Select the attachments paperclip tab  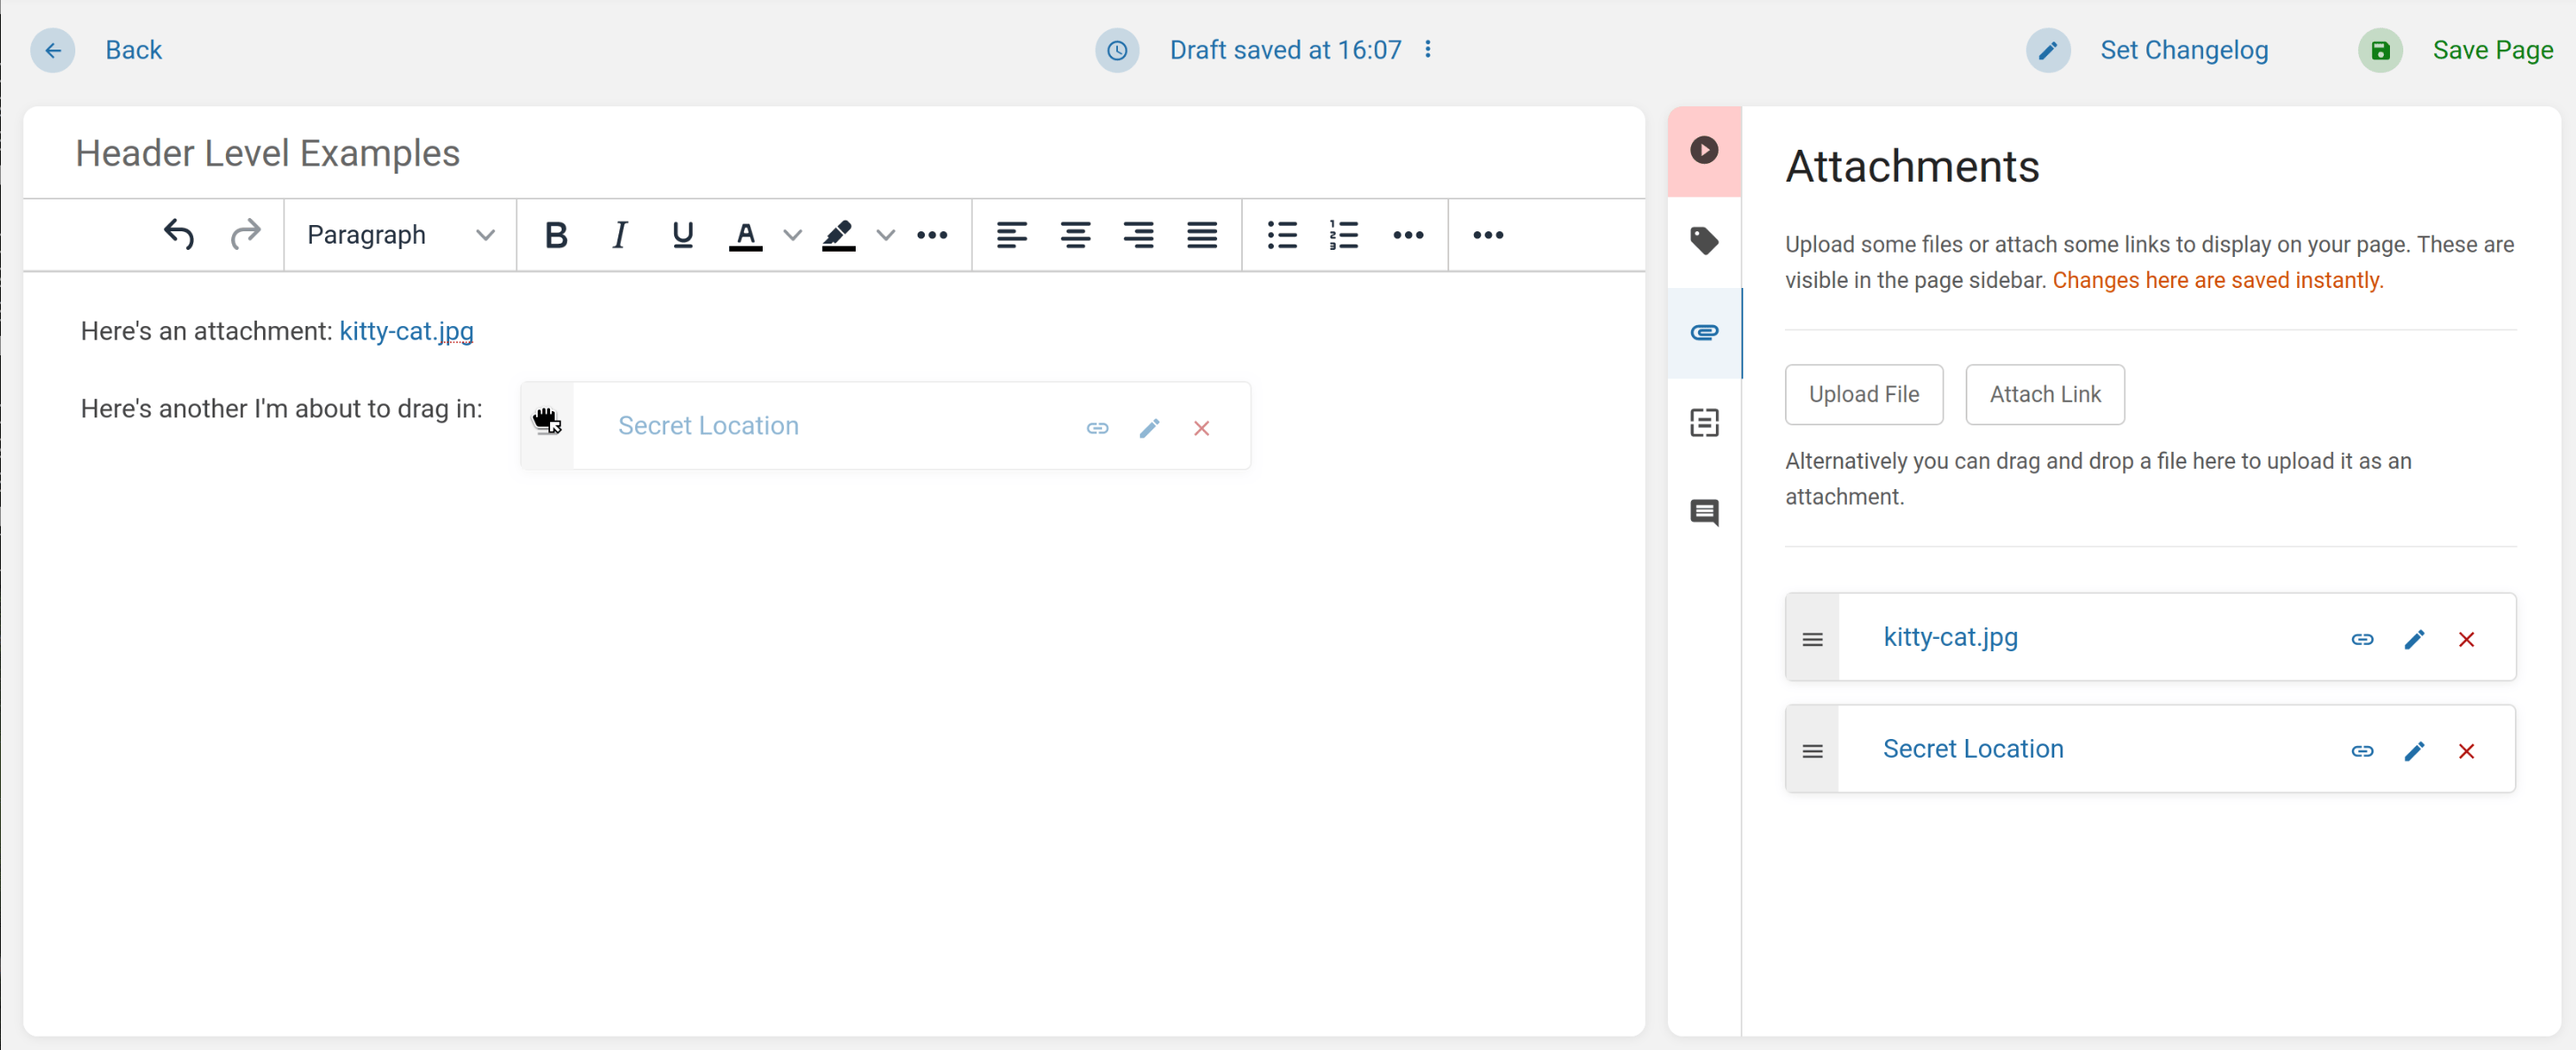1704,332
